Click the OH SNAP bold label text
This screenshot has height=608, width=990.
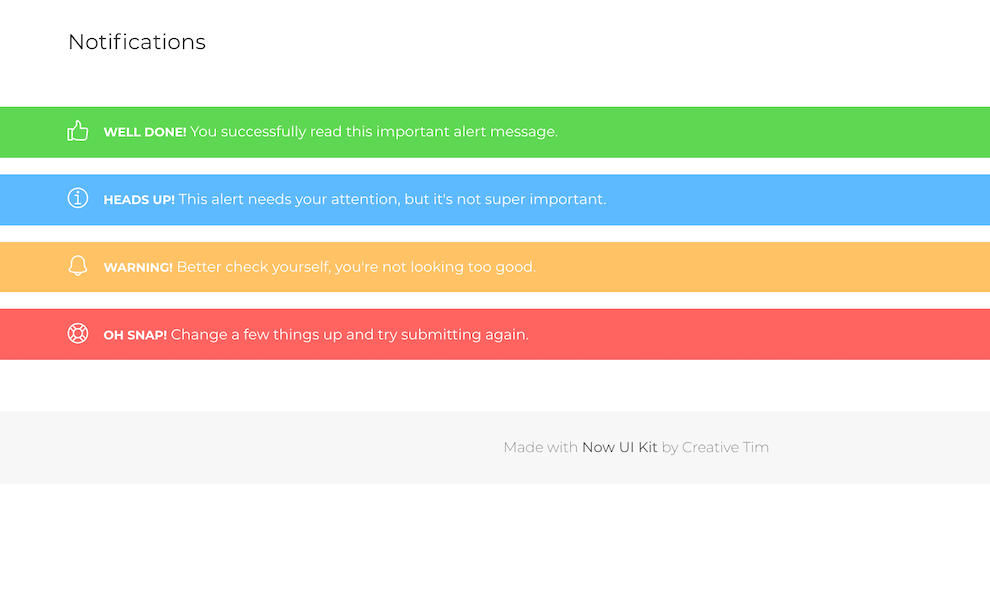coord(134,334)
